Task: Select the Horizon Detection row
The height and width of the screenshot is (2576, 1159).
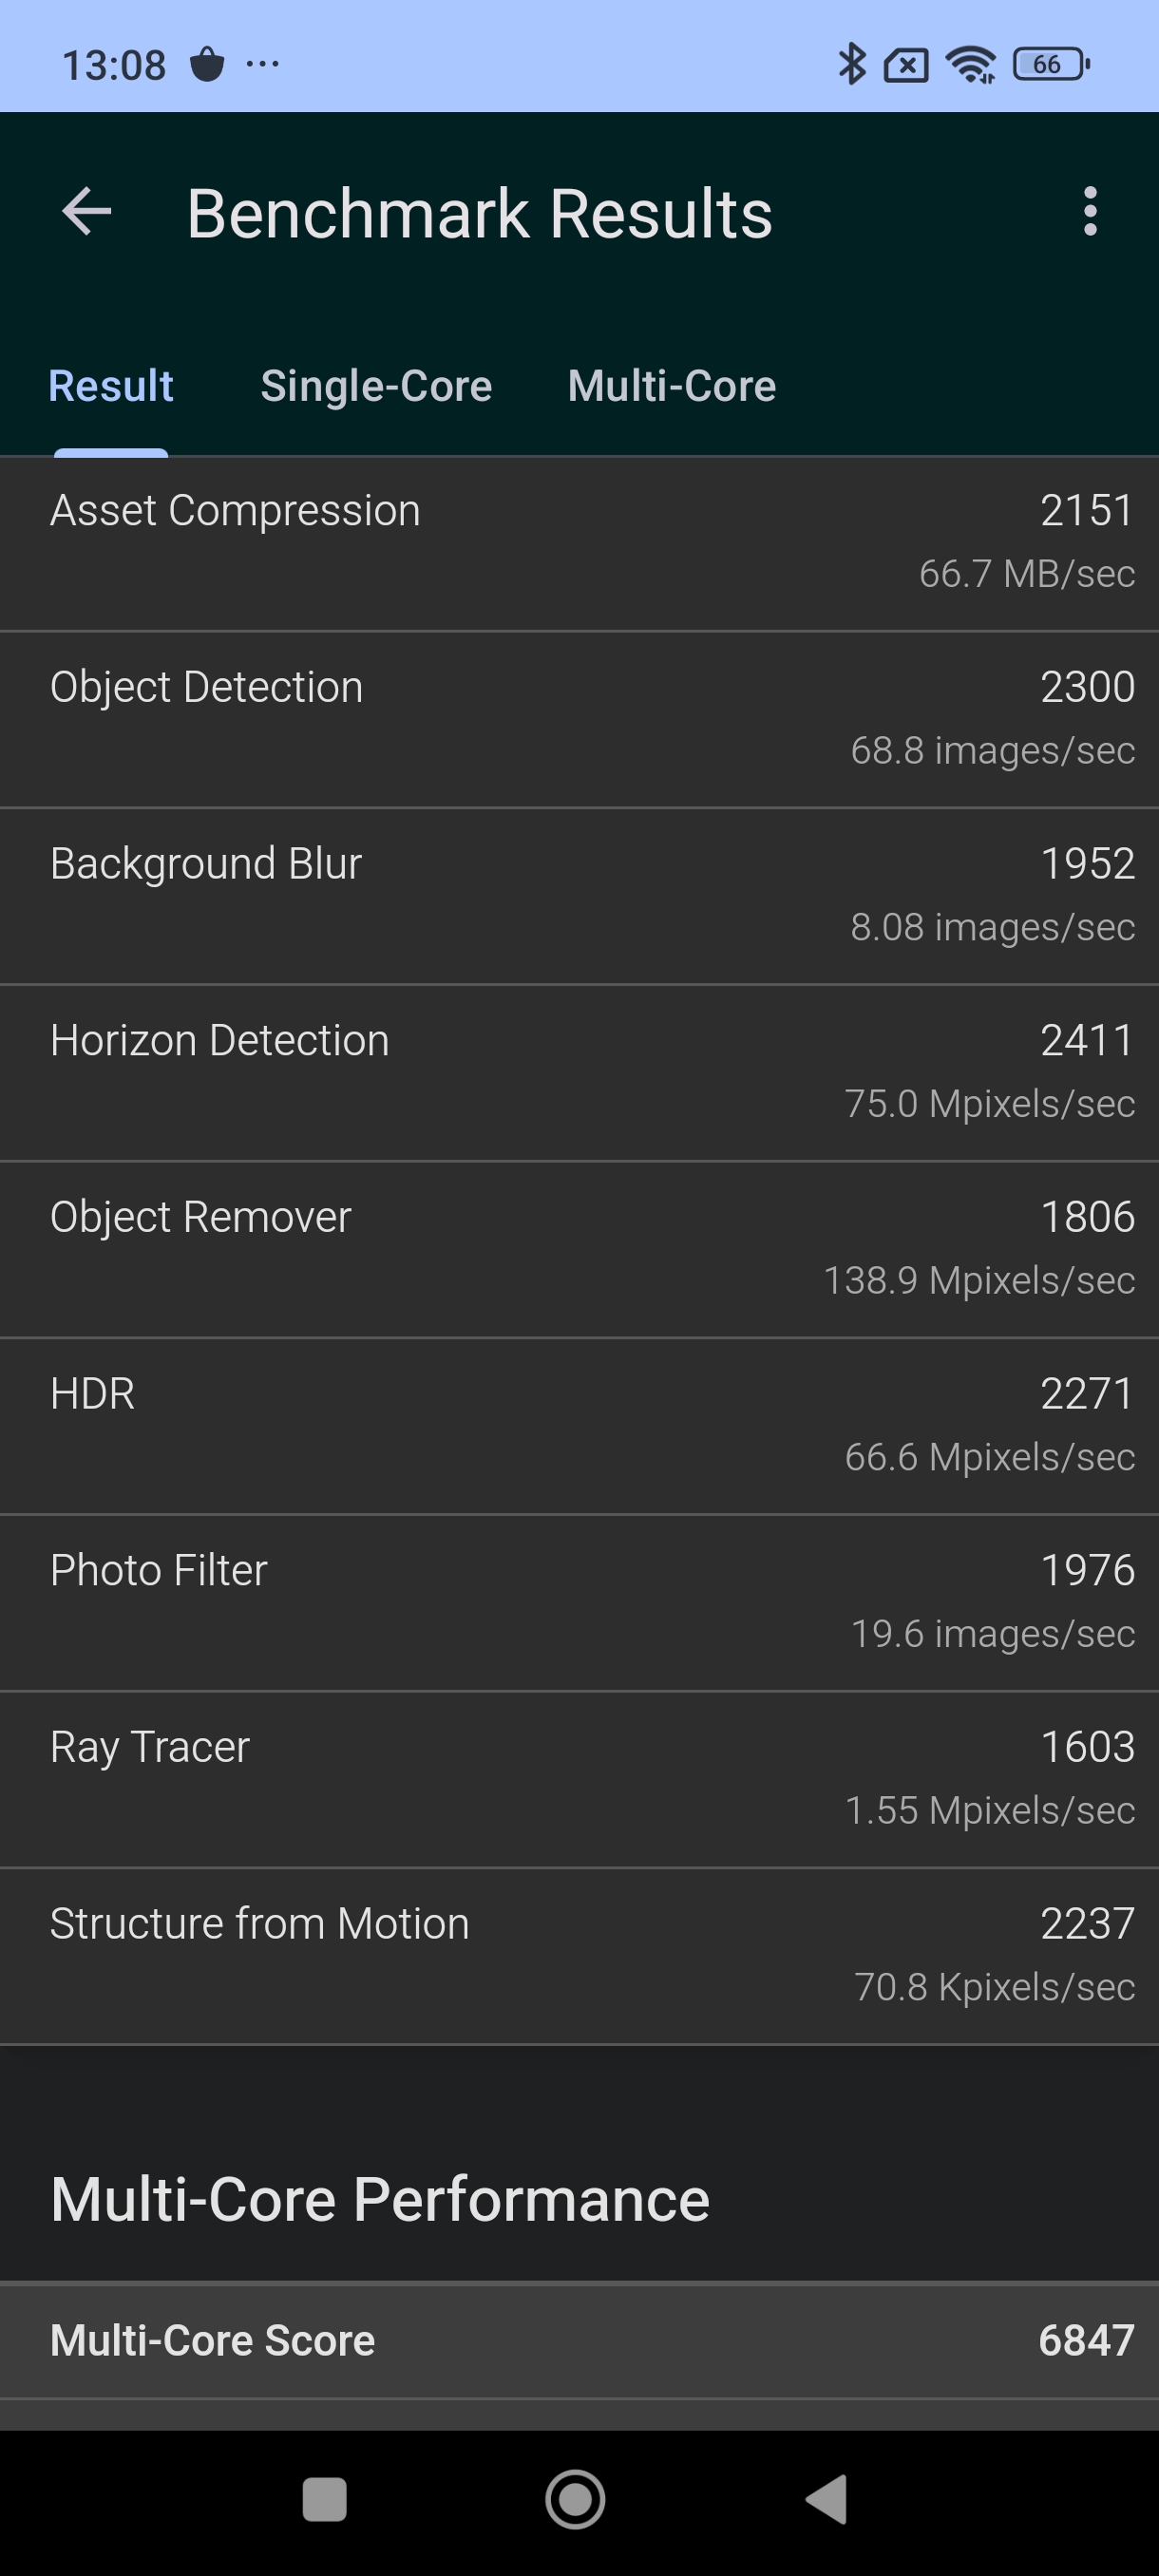Action: (579, 1073)
